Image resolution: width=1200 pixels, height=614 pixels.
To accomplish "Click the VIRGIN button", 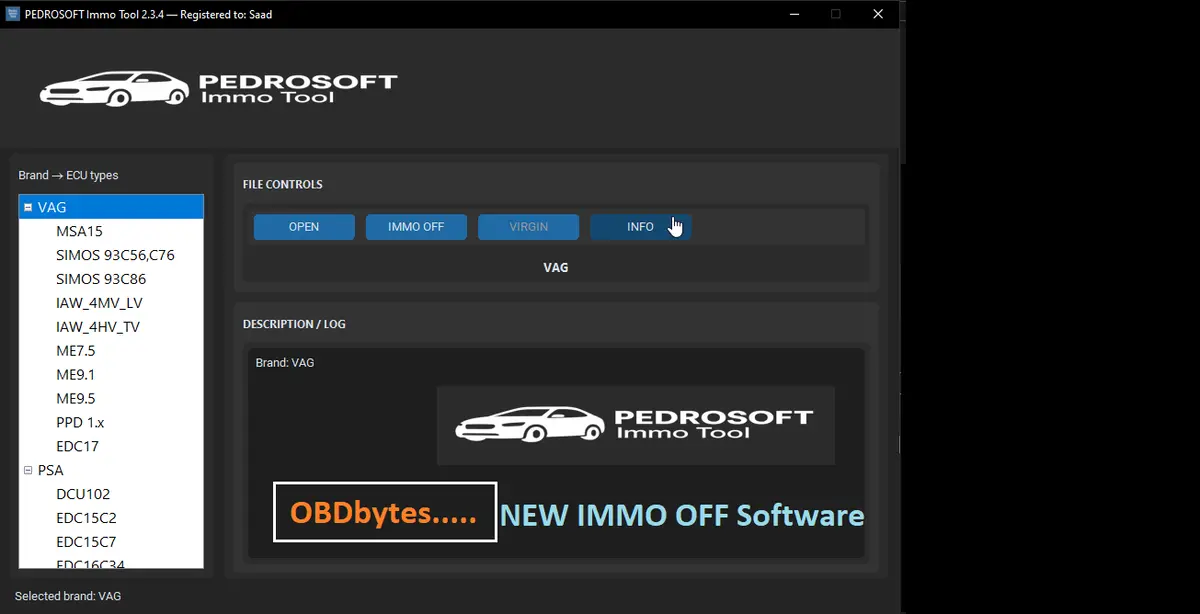I will [528, 227].
